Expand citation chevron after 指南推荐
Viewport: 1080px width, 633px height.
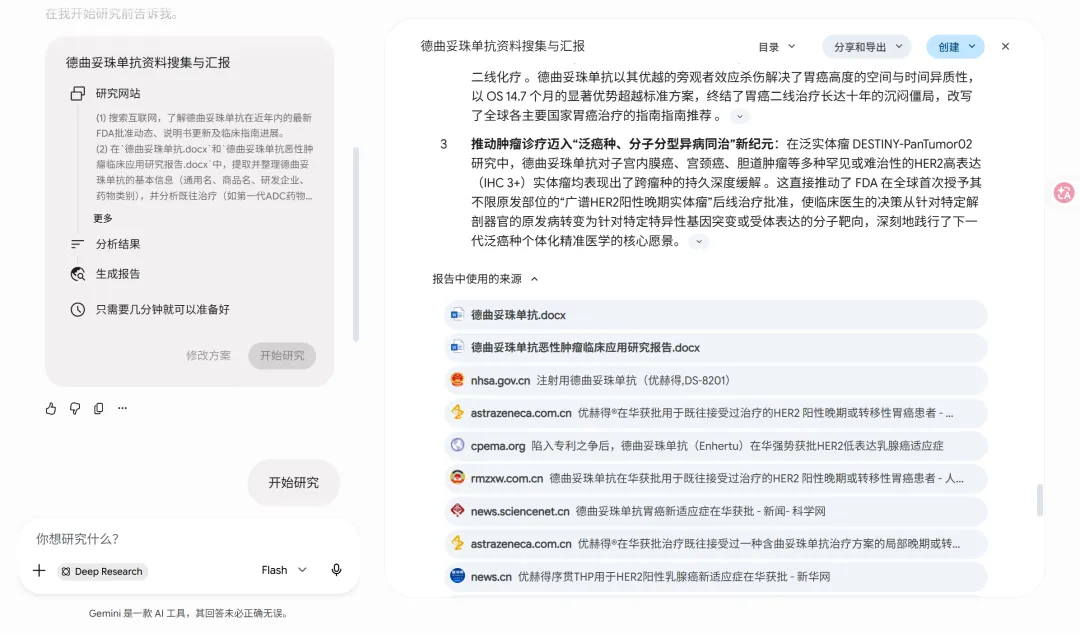740,116
